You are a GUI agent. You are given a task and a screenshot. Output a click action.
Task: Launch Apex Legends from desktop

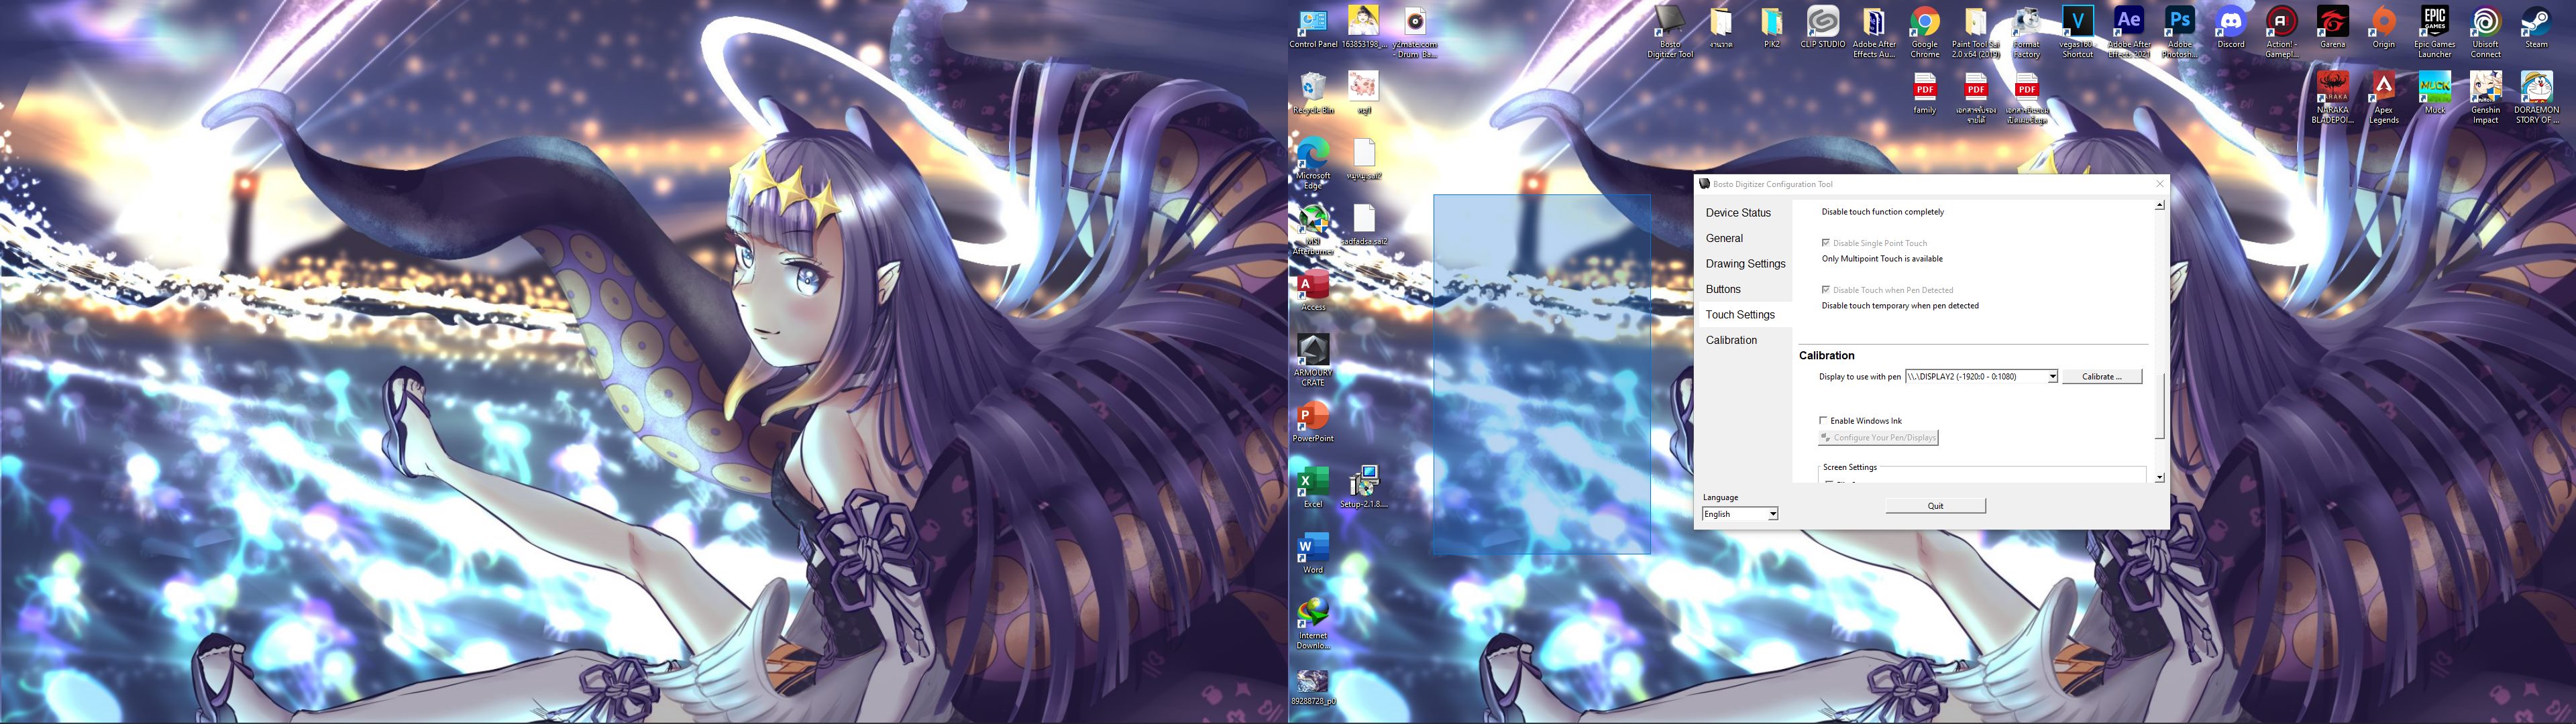(x=2384, y=97)
